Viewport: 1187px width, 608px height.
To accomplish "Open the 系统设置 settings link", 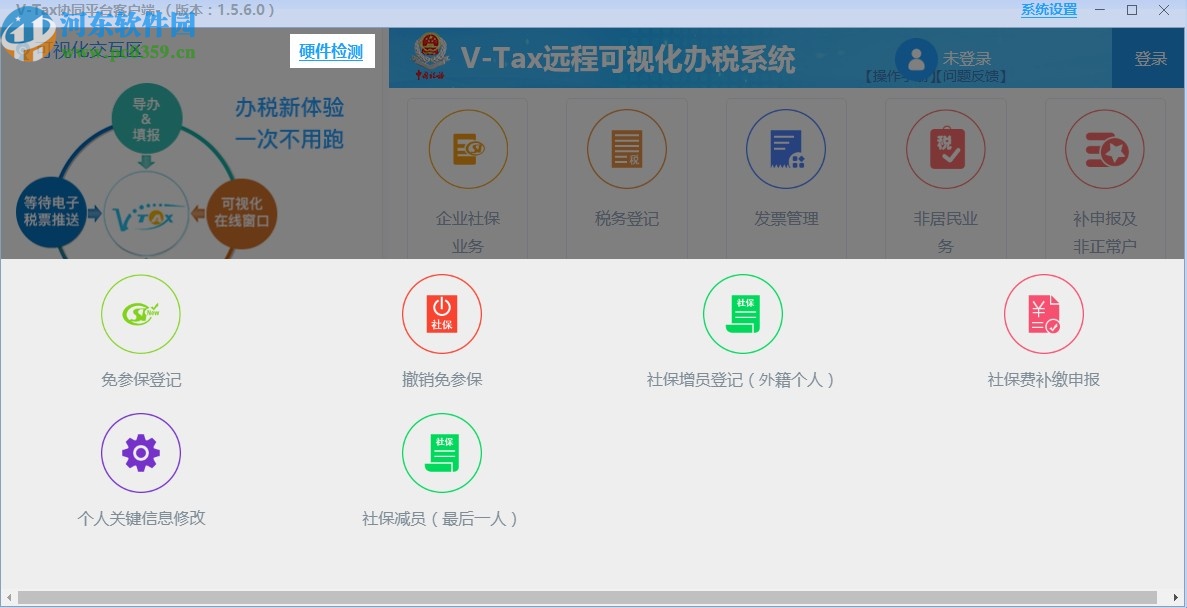I will tap(1047, 9).
